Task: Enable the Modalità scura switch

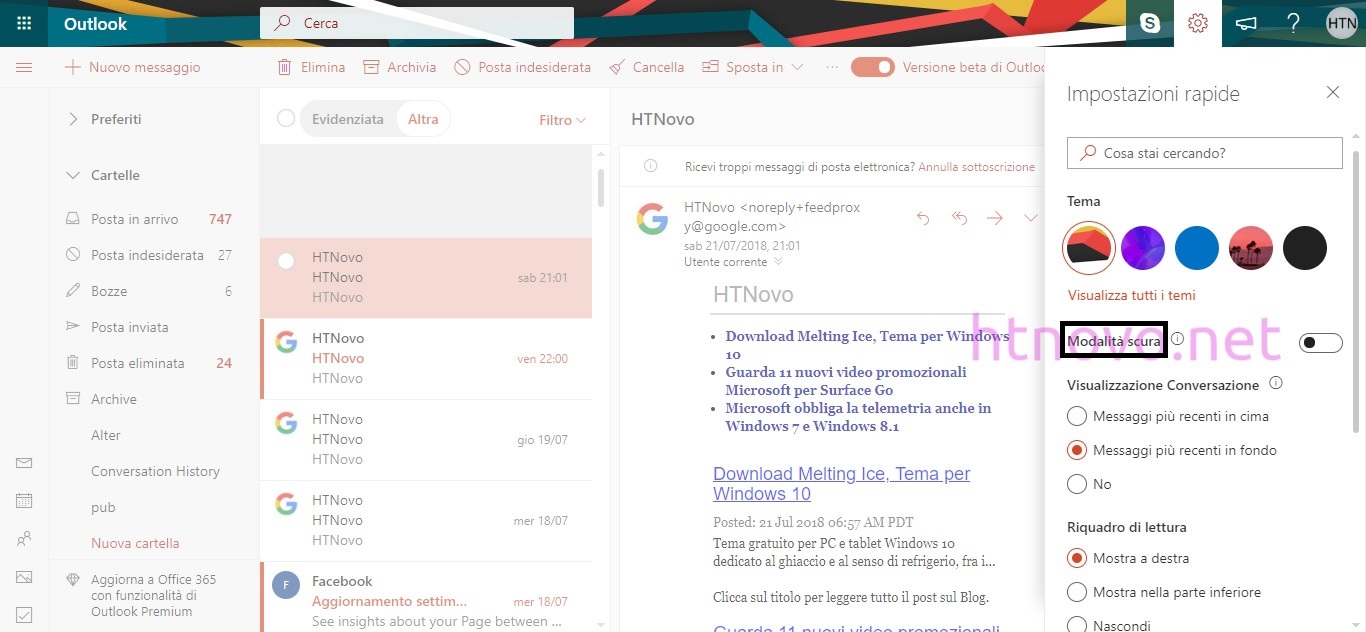Action: click(x=1320, y=343)
